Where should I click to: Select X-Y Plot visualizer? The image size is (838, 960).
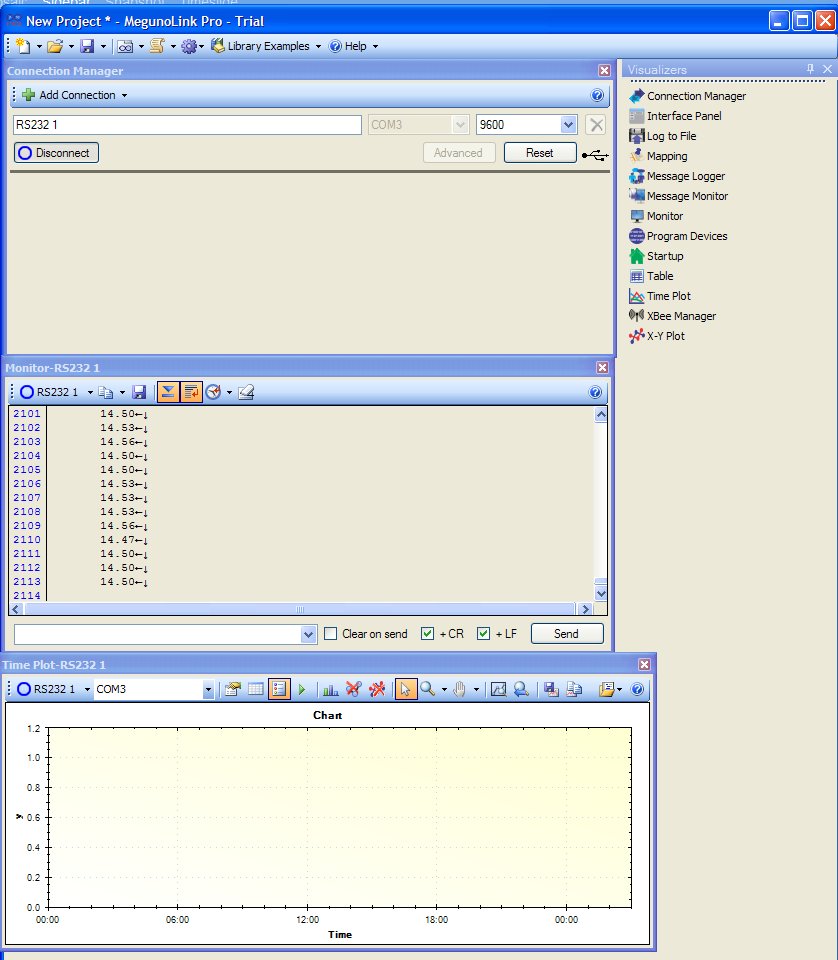pos(657,336)
